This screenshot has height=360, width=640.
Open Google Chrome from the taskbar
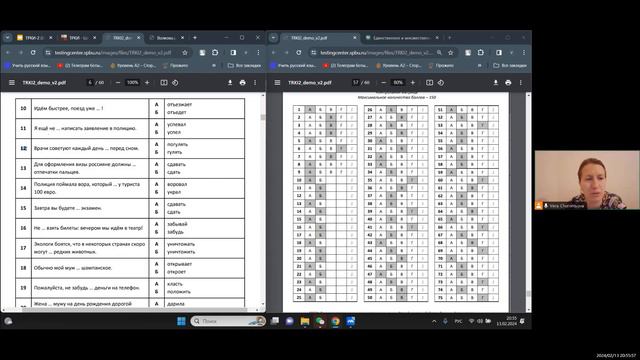336,321
